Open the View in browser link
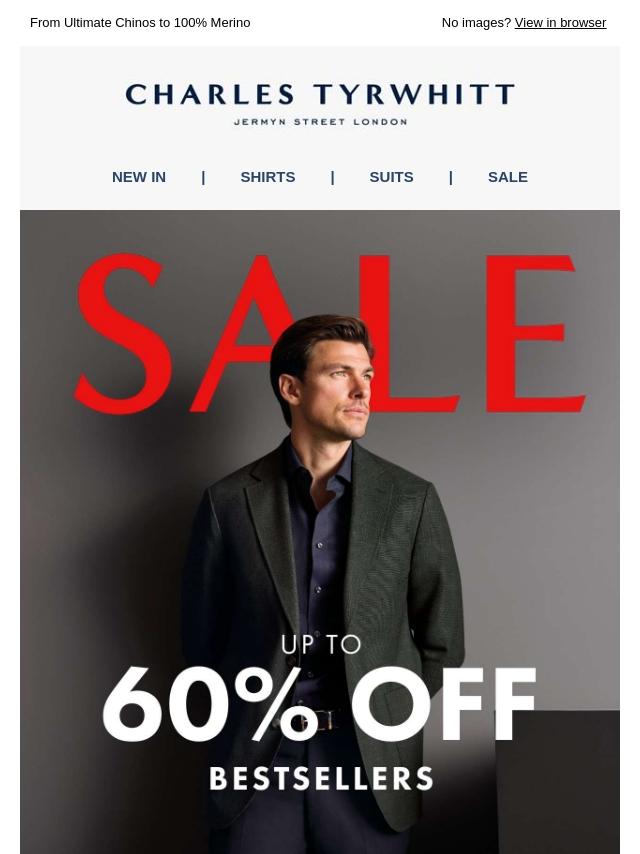The image size is (640, 854). coord(560,23)
